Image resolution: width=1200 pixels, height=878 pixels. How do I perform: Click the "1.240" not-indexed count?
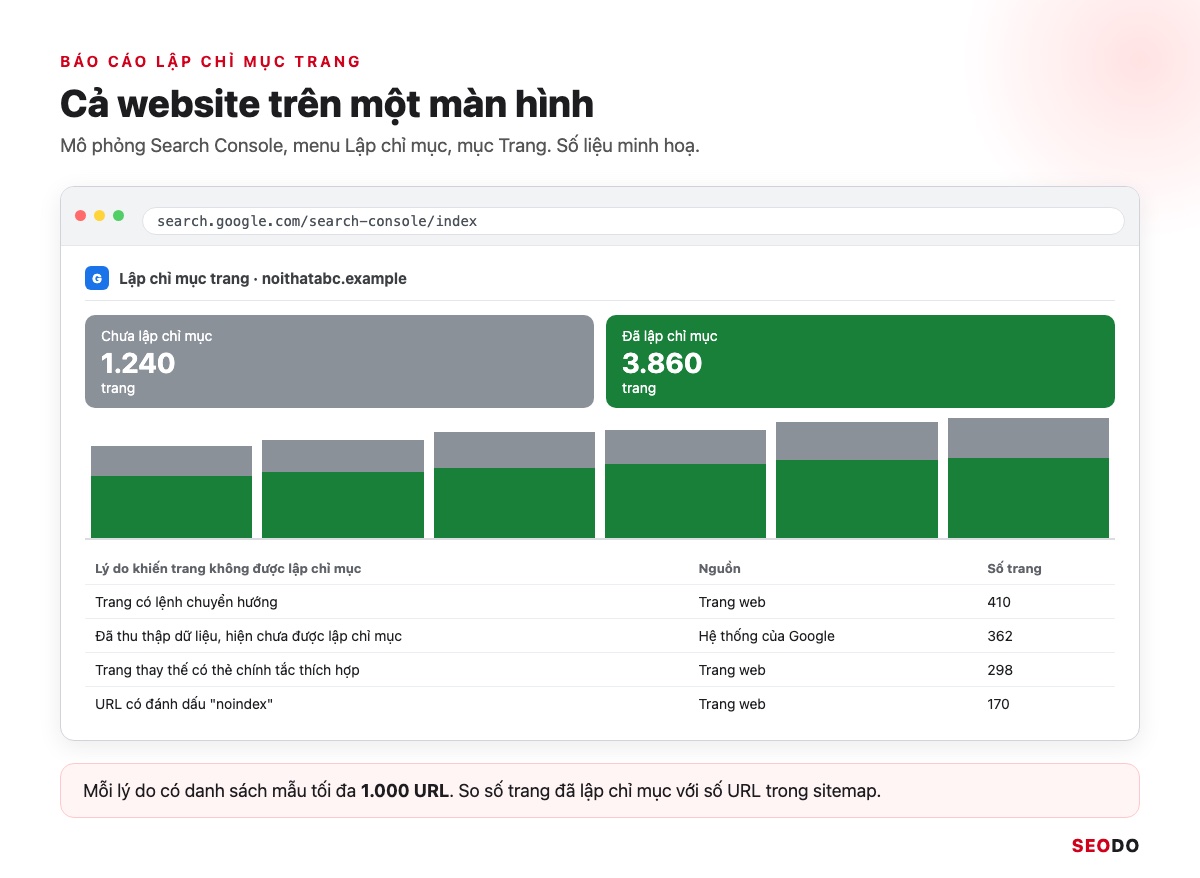(138, 363)
